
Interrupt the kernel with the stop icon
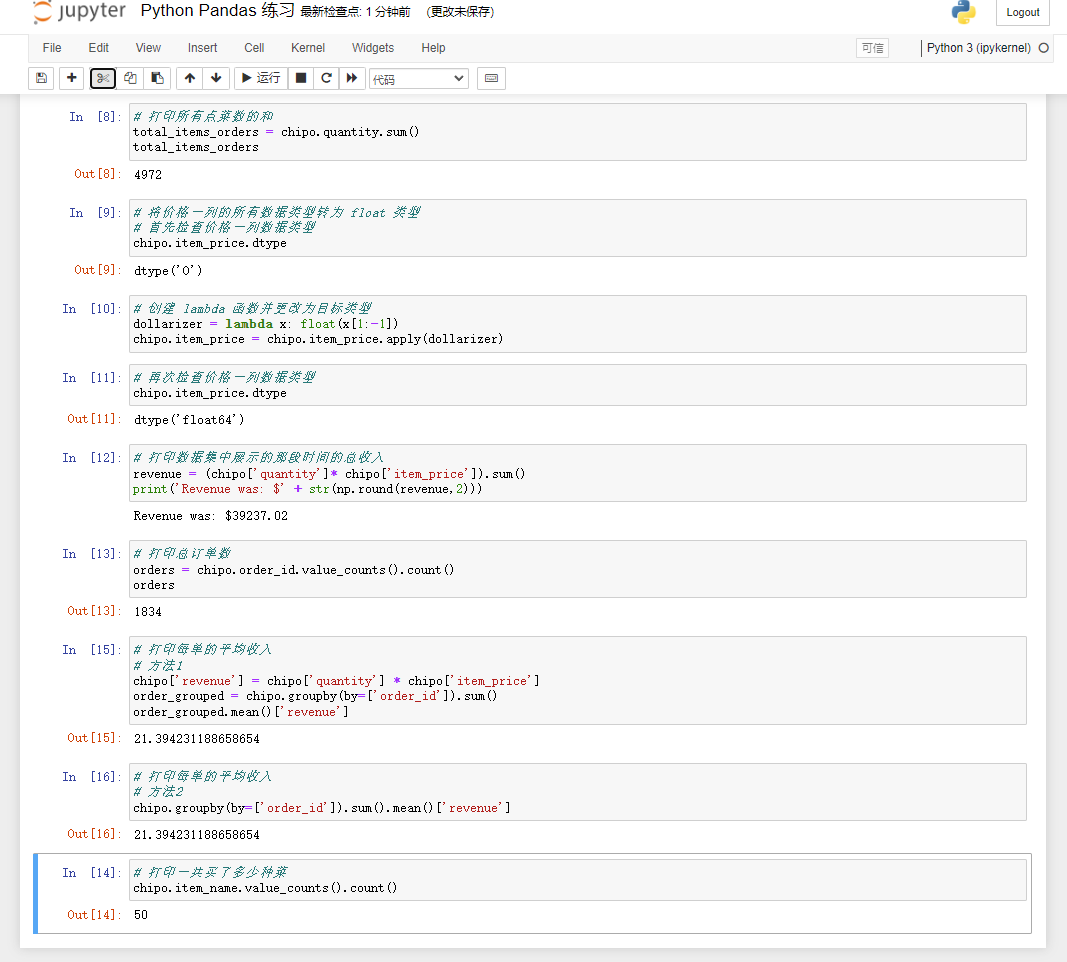[x=301, y=78]
